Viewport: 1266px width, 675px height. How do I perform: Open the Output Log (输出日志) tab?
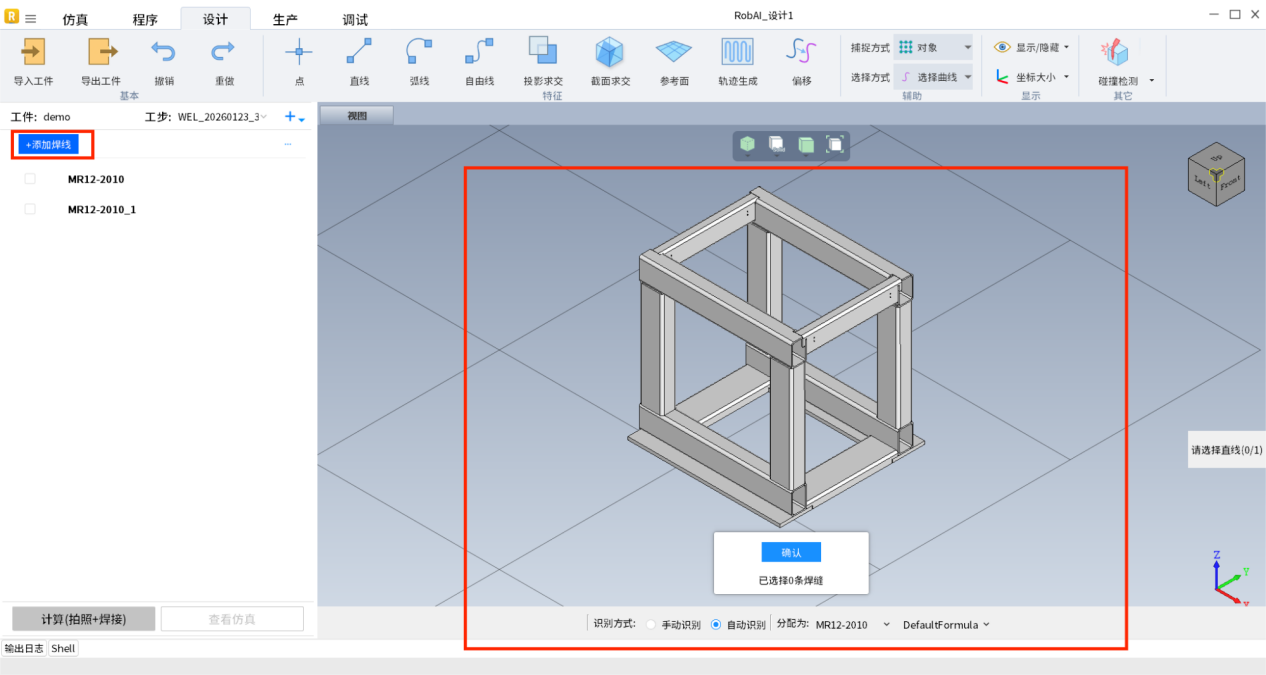(x=24, y=648)
